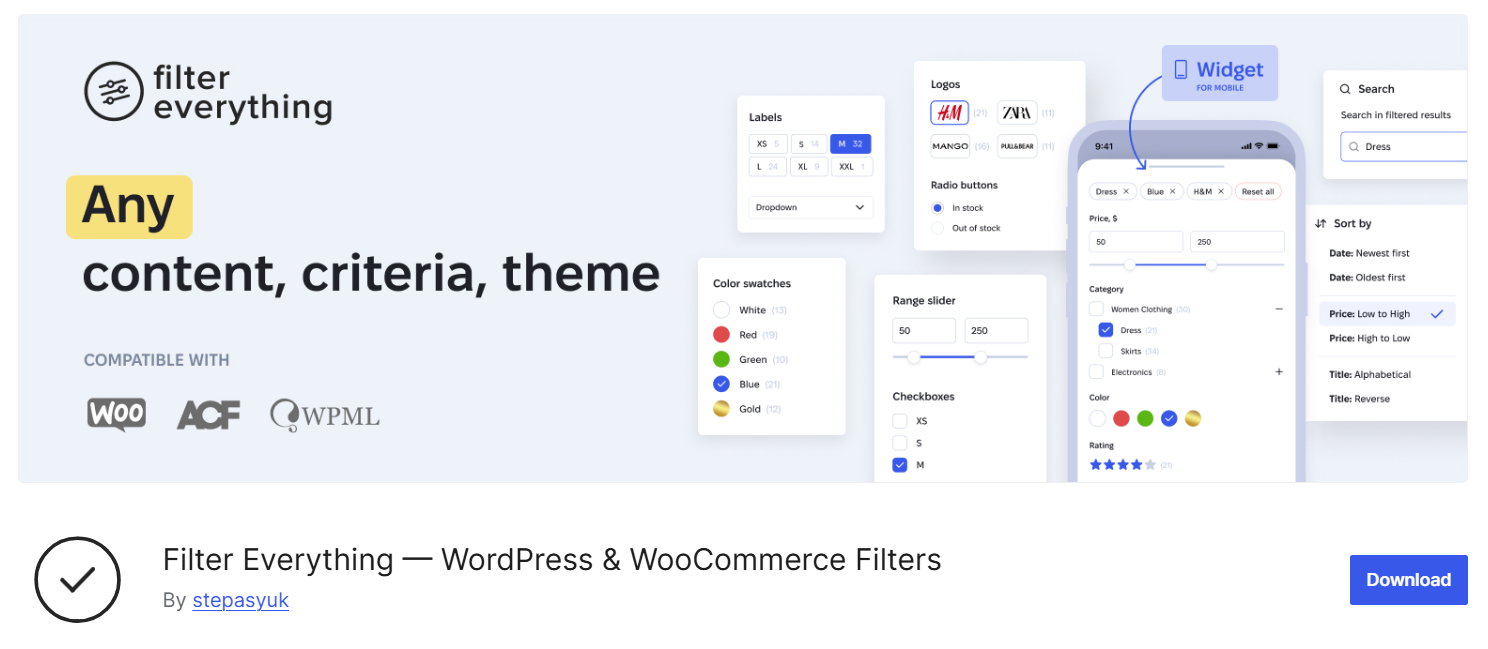Click the ACF compatibility logo
This screenshot has width=1488, height=649.
click(x=208, y=414)
